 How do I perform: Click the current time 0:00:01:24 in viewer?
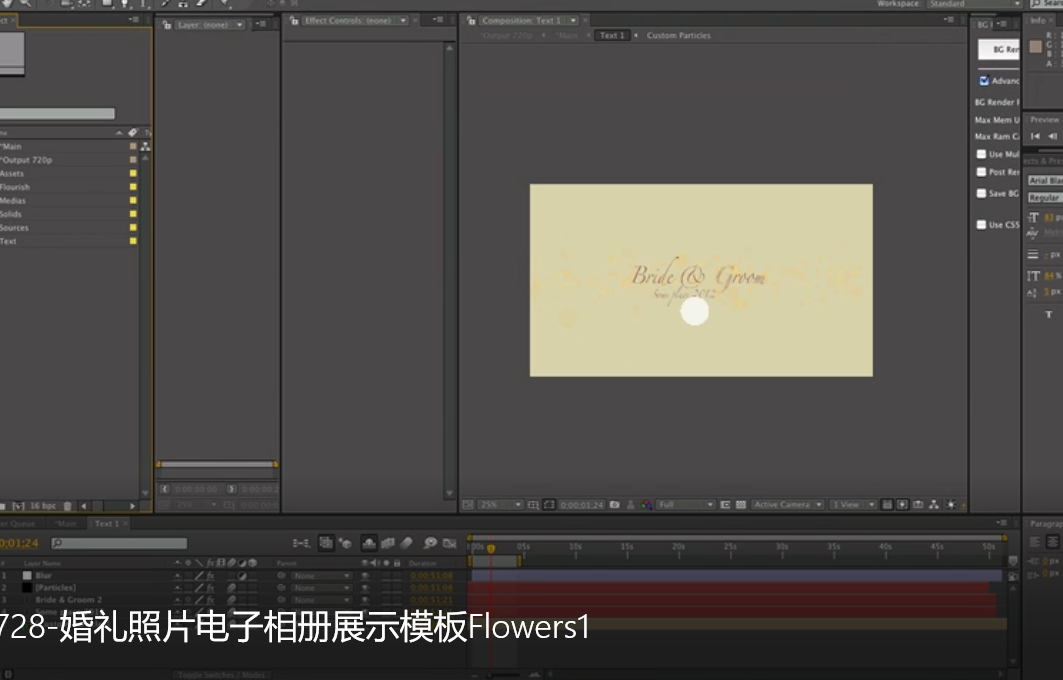(581, 505)
